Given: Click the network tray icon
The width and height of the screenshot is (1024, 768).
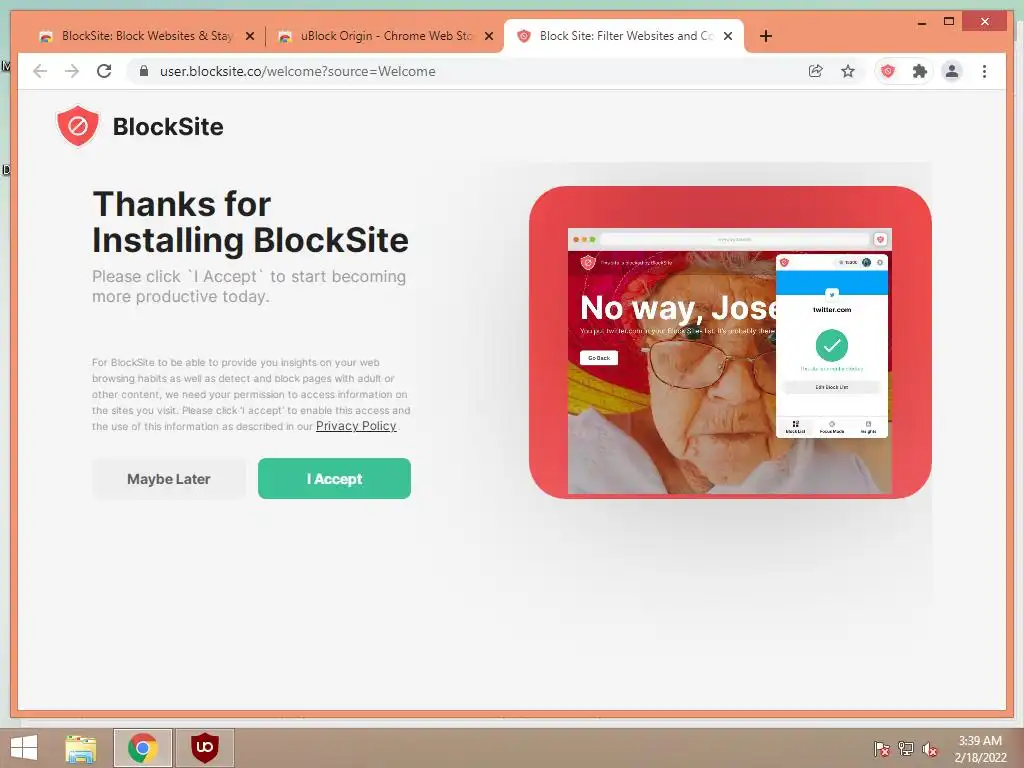Looking at the screenshot, I should [906, 748].
